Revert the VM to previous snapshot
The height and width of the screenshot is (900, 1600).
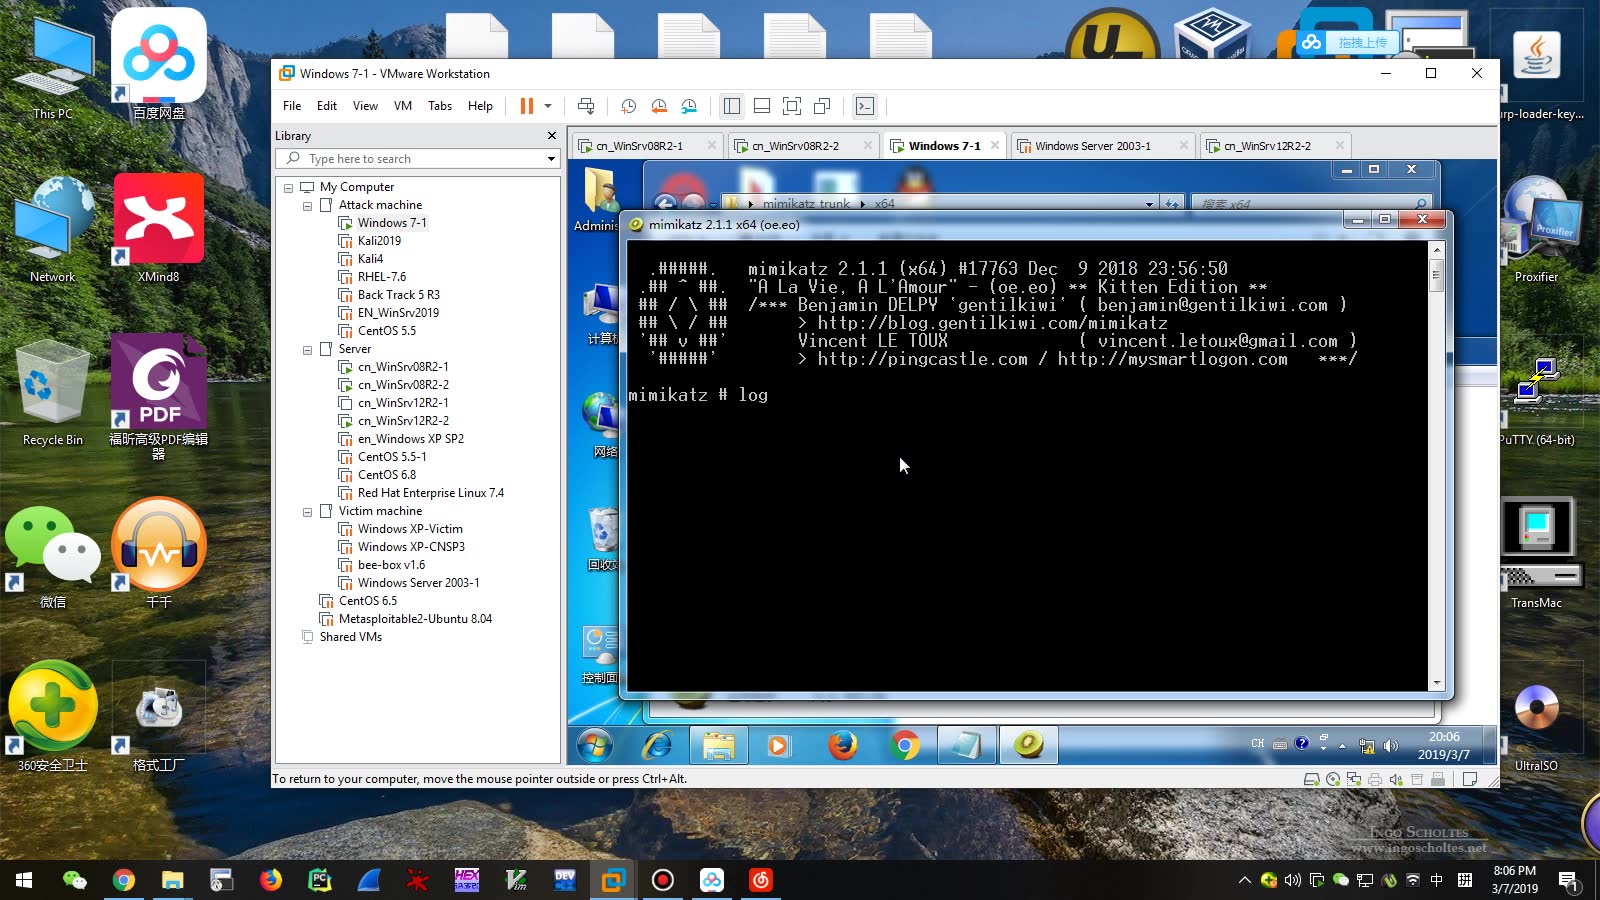point(659,106)
